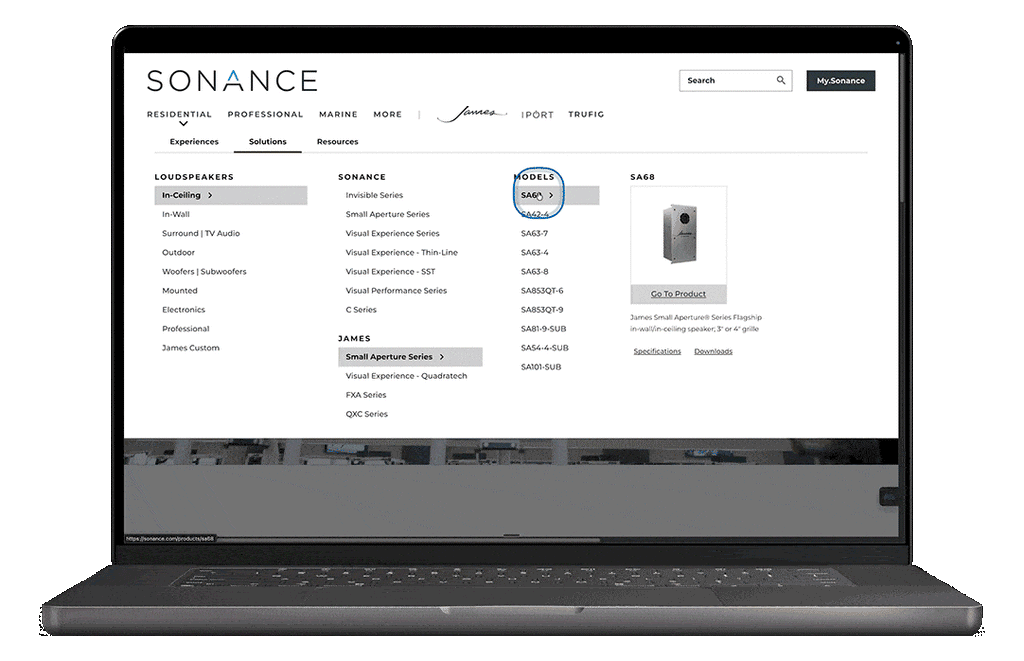Open the Marine top menu

tap(338, 115)
